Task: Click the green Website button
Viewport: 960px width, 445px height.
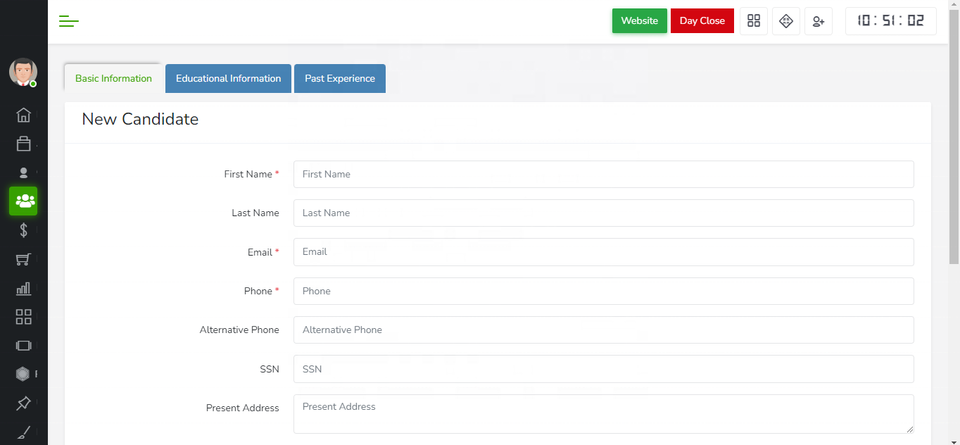Action: tap(639, 21)
